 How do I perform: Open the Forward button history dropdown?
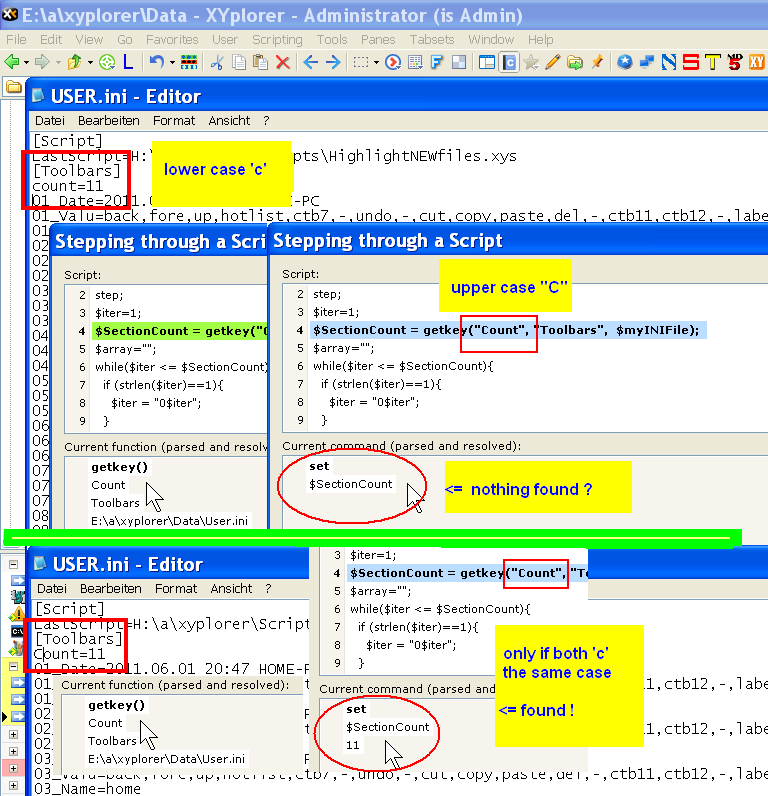[x=58, y=63]
